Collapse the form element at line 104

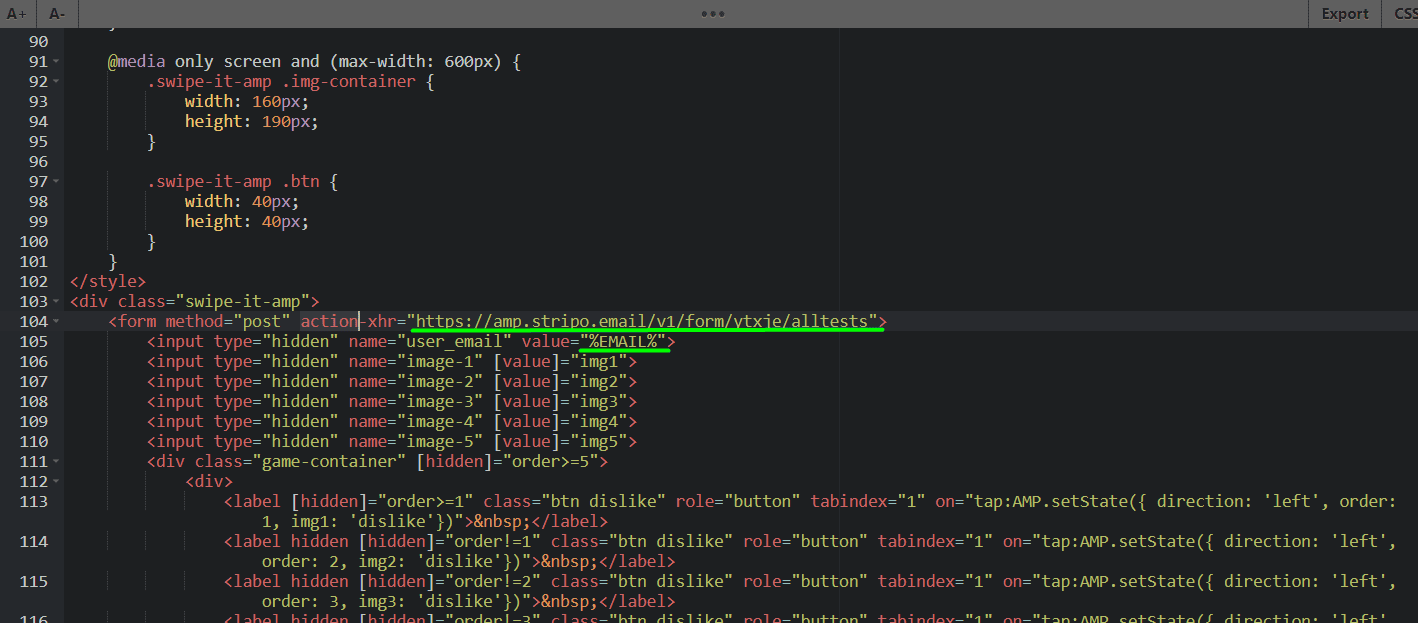(x=56, y=322)
